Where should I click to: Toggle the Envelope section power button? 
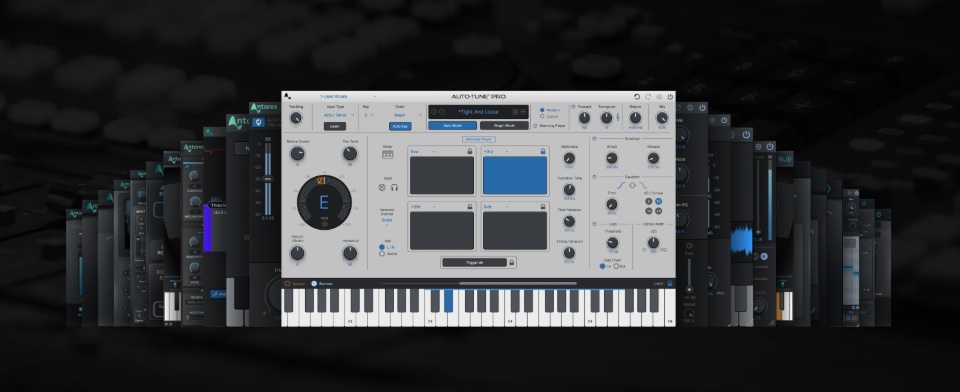point(594,139)
